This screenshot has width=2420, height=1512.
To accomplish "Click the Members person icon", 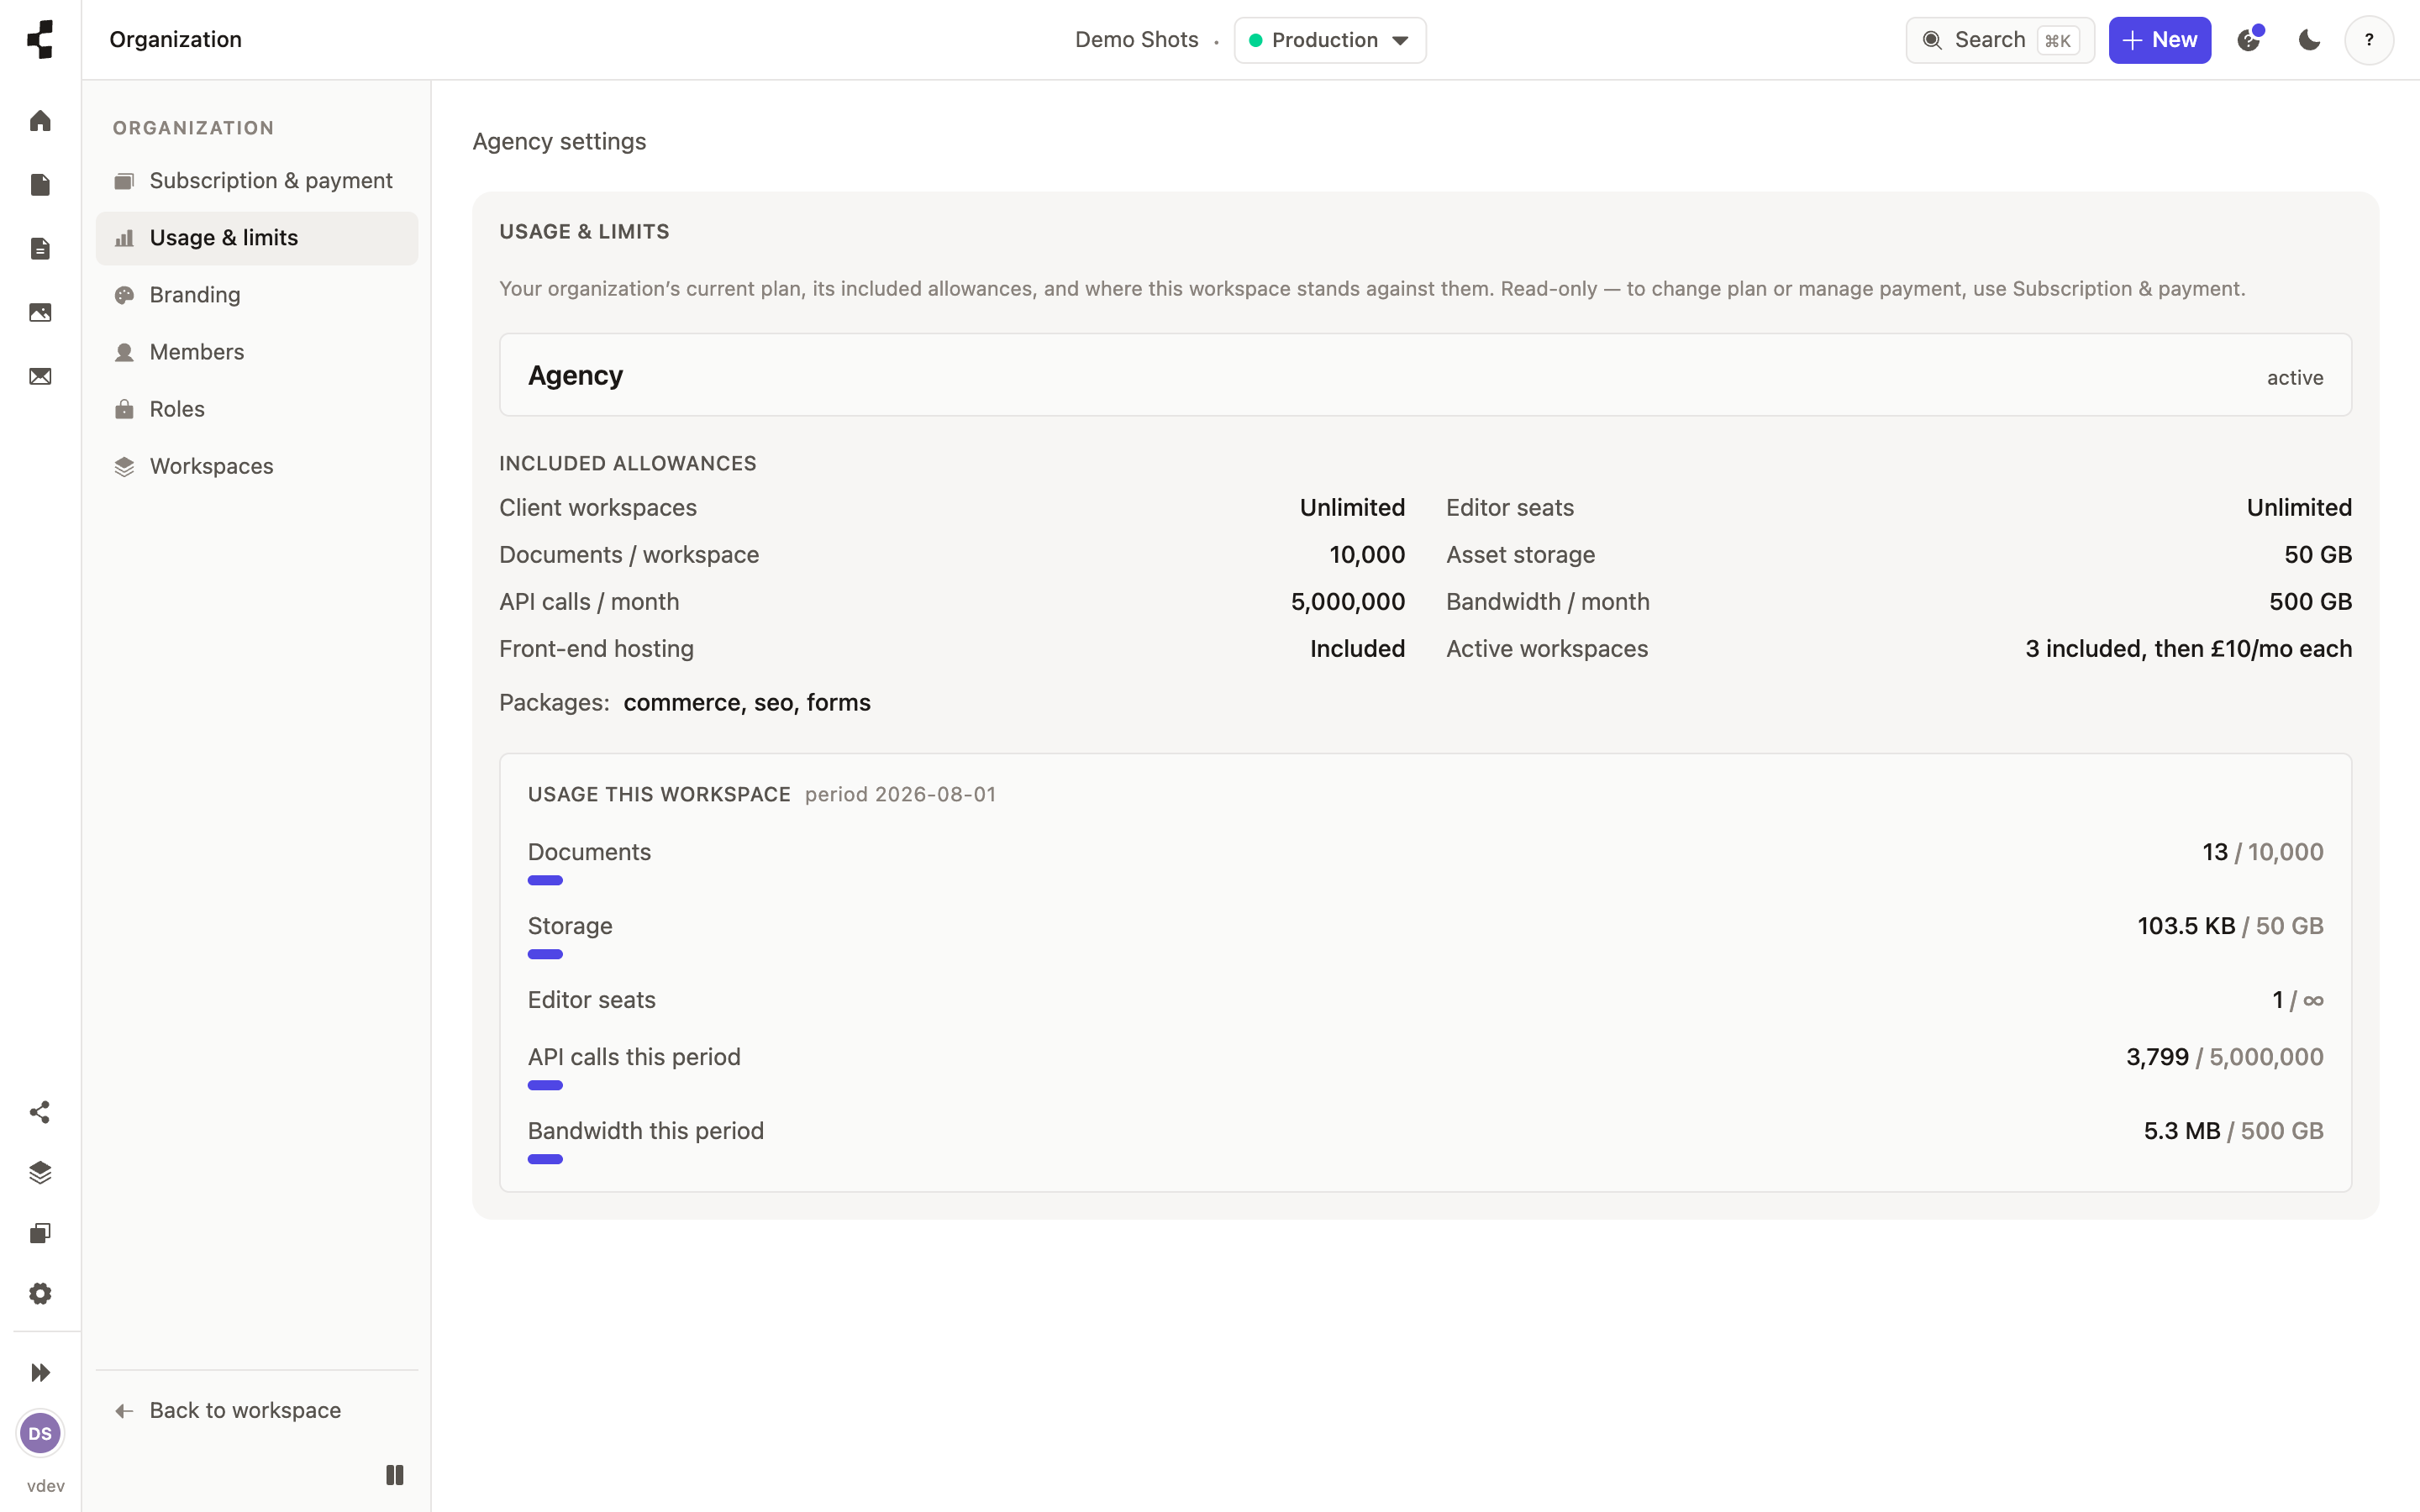I will [124, 352].
